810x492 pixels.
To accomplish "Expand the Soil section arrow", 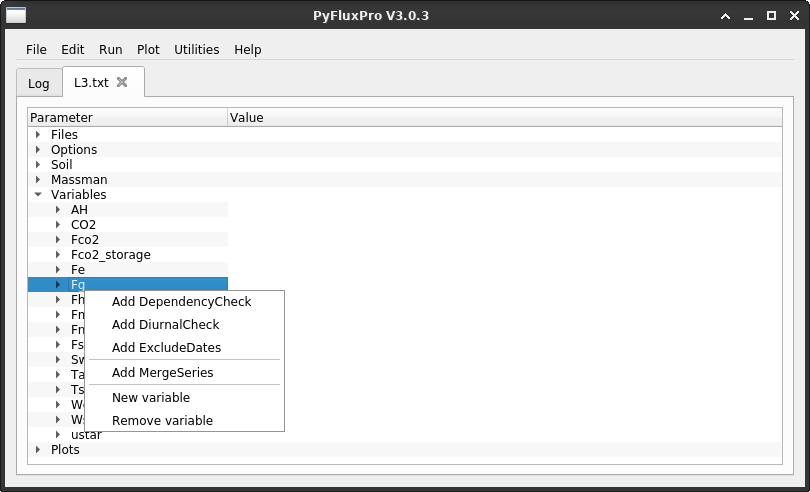I will [x=38, y=164].
